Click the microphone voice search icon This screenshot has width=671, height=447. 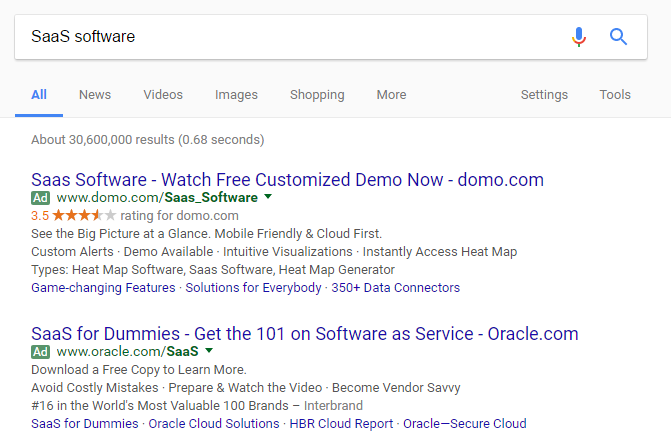coord(578,37)
